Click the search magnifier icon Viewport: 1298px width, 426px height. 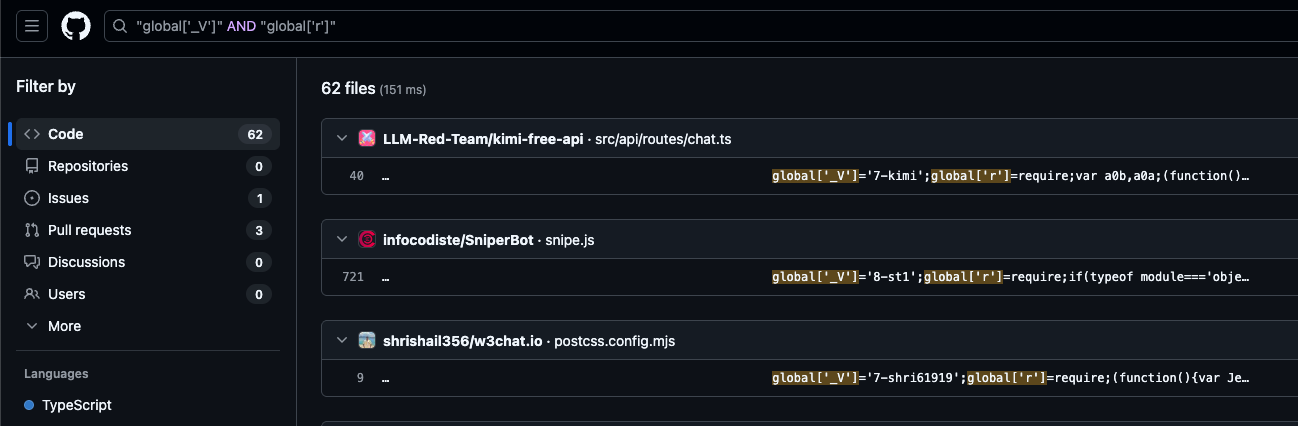(120, 26)
